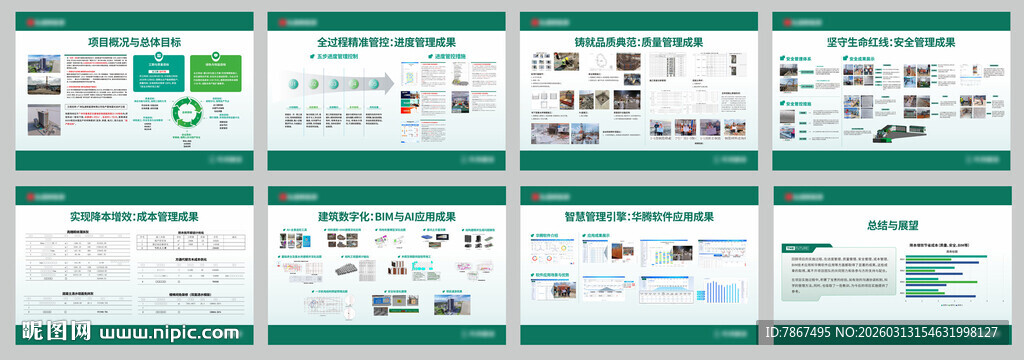This screenshot has height=360, width=1024.
Task: Click the green summary text box in 总结与展望
Action: click(838, 272)
